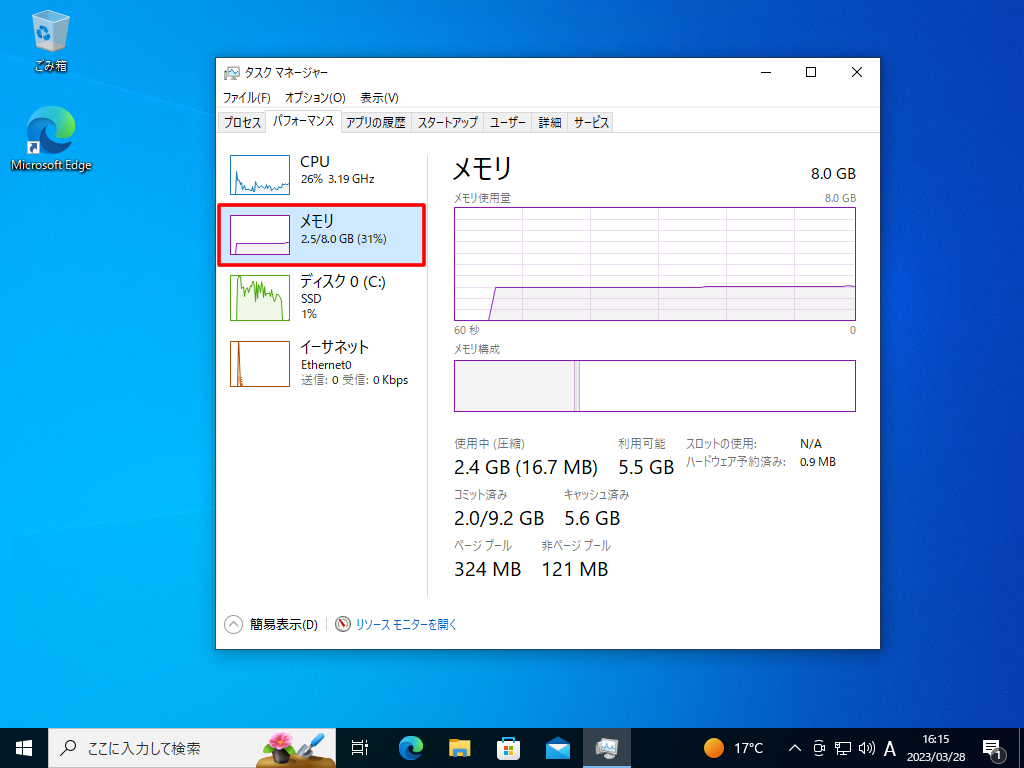Screen dimensions: 1024x768
Task: Switch to the アプリの履歴 tab
Action: click(376, 122)
